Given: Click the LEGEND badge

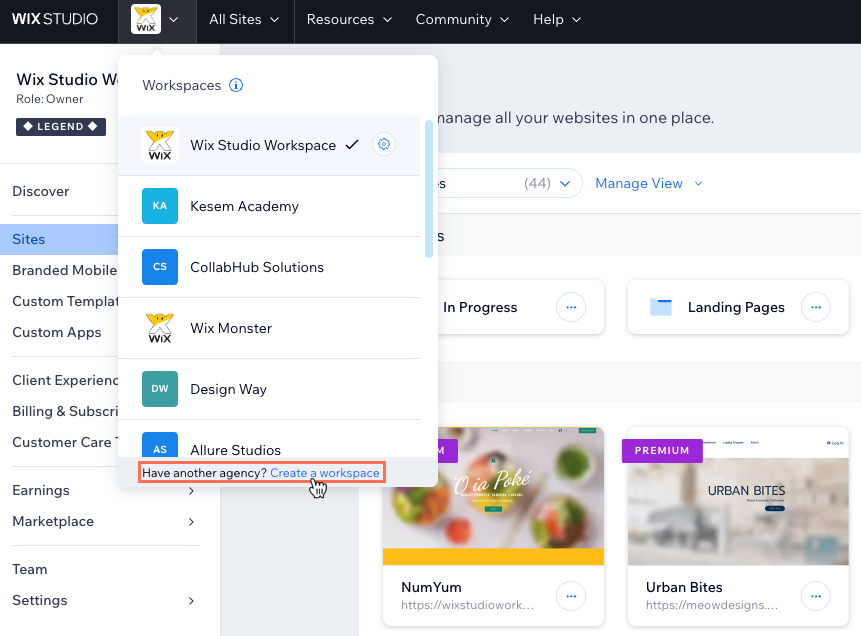Looking at the screenshot, I should 61,126.
